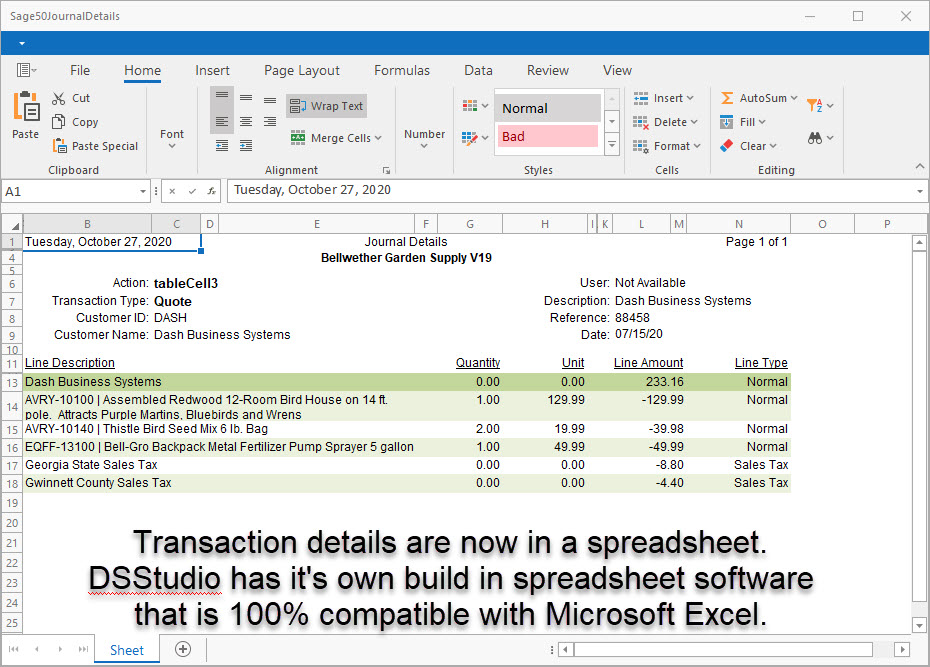This screenshot has height=667, width=930.
Task: Select the column E header
Action: tap(317, 224)
